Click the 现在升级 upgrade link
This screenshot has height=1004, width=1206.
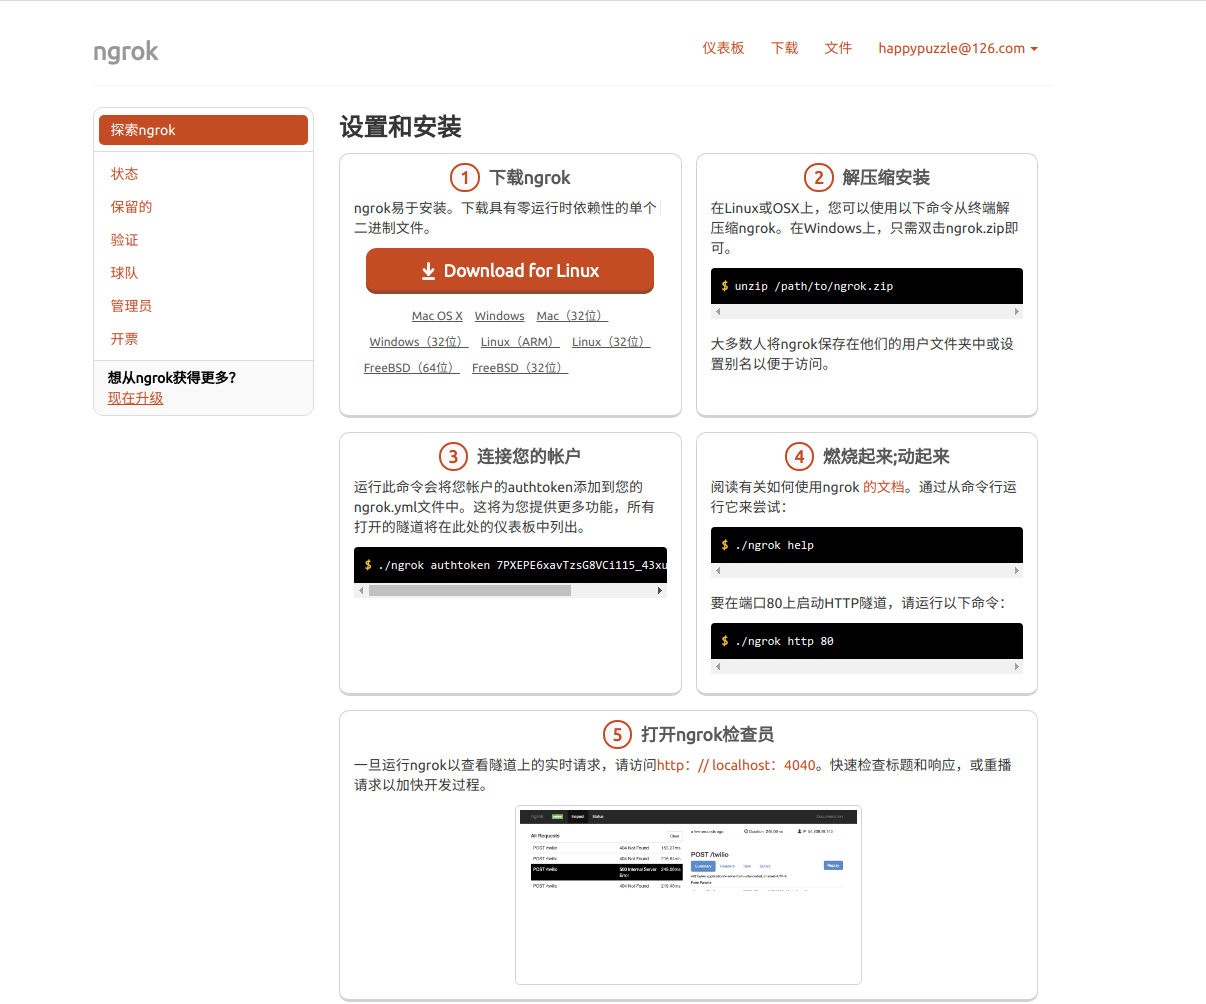[135, 398]
